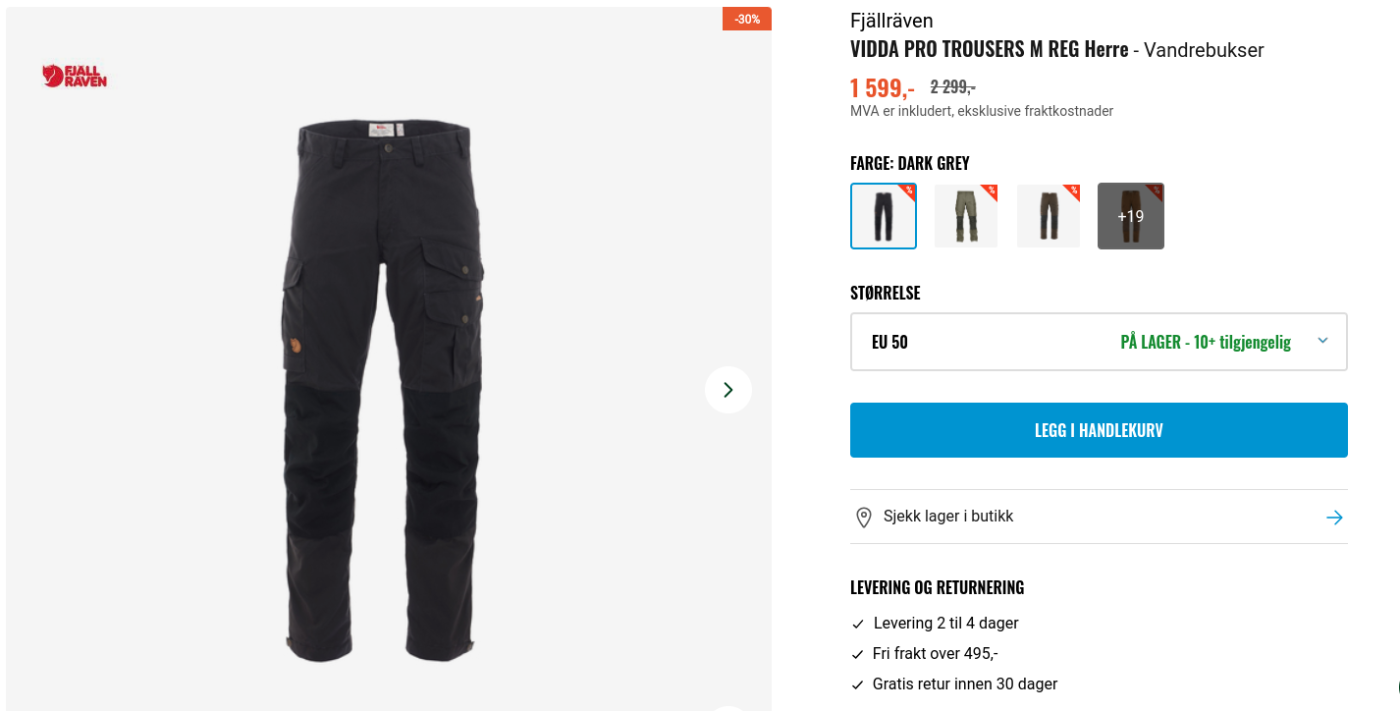
Task: Click checkmark next to Levering 2 til 4 dager
Action: point(858,624)
